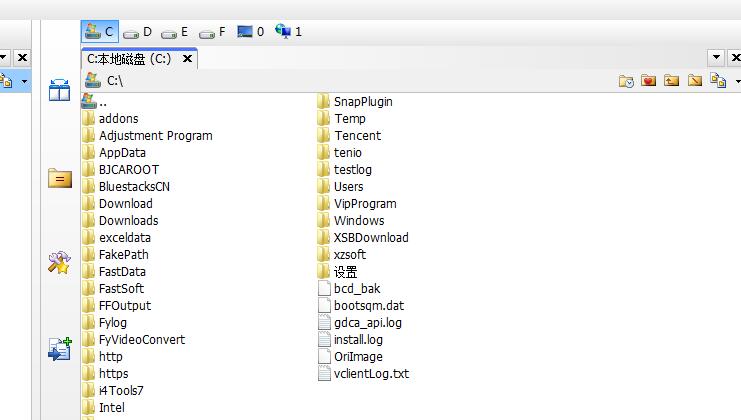Select the vclientLog.txt file
Viewport: 741px width, 420px height.
pos(363,374)
